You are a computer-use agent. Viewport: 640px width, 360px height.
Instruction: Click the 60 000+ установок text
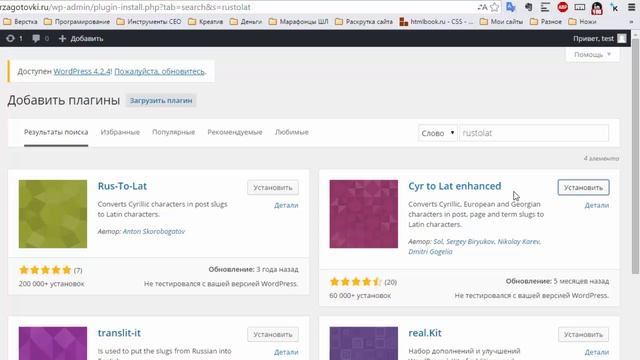coord(360,296)
